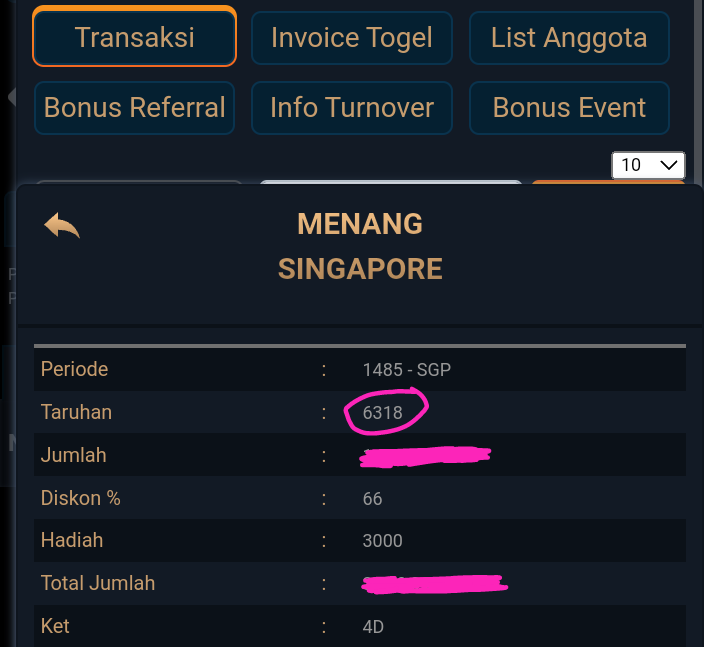704x647 pixels.
Task: Click the Hadiah row label
Action: pyautogui.click(x=72, y=541)
